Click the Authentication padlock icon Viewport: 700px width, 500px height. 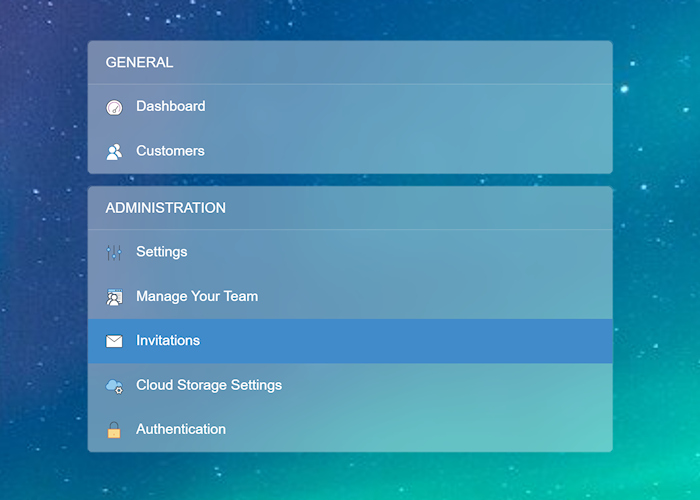tap(114, 430)
